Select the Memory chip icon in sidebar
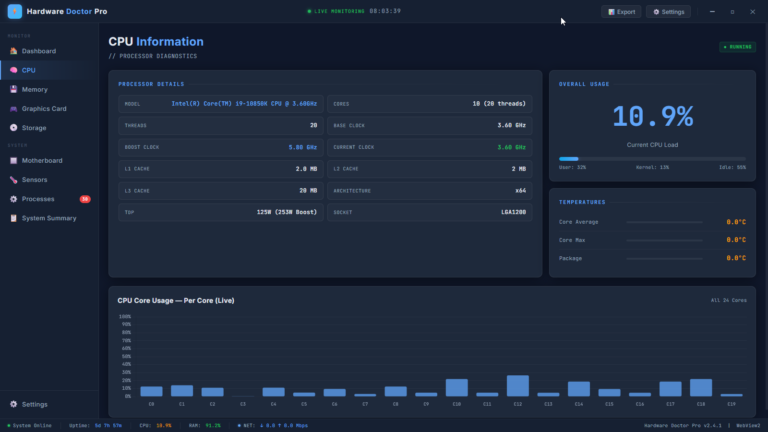The image size is (768, 432). click(13, 89)
